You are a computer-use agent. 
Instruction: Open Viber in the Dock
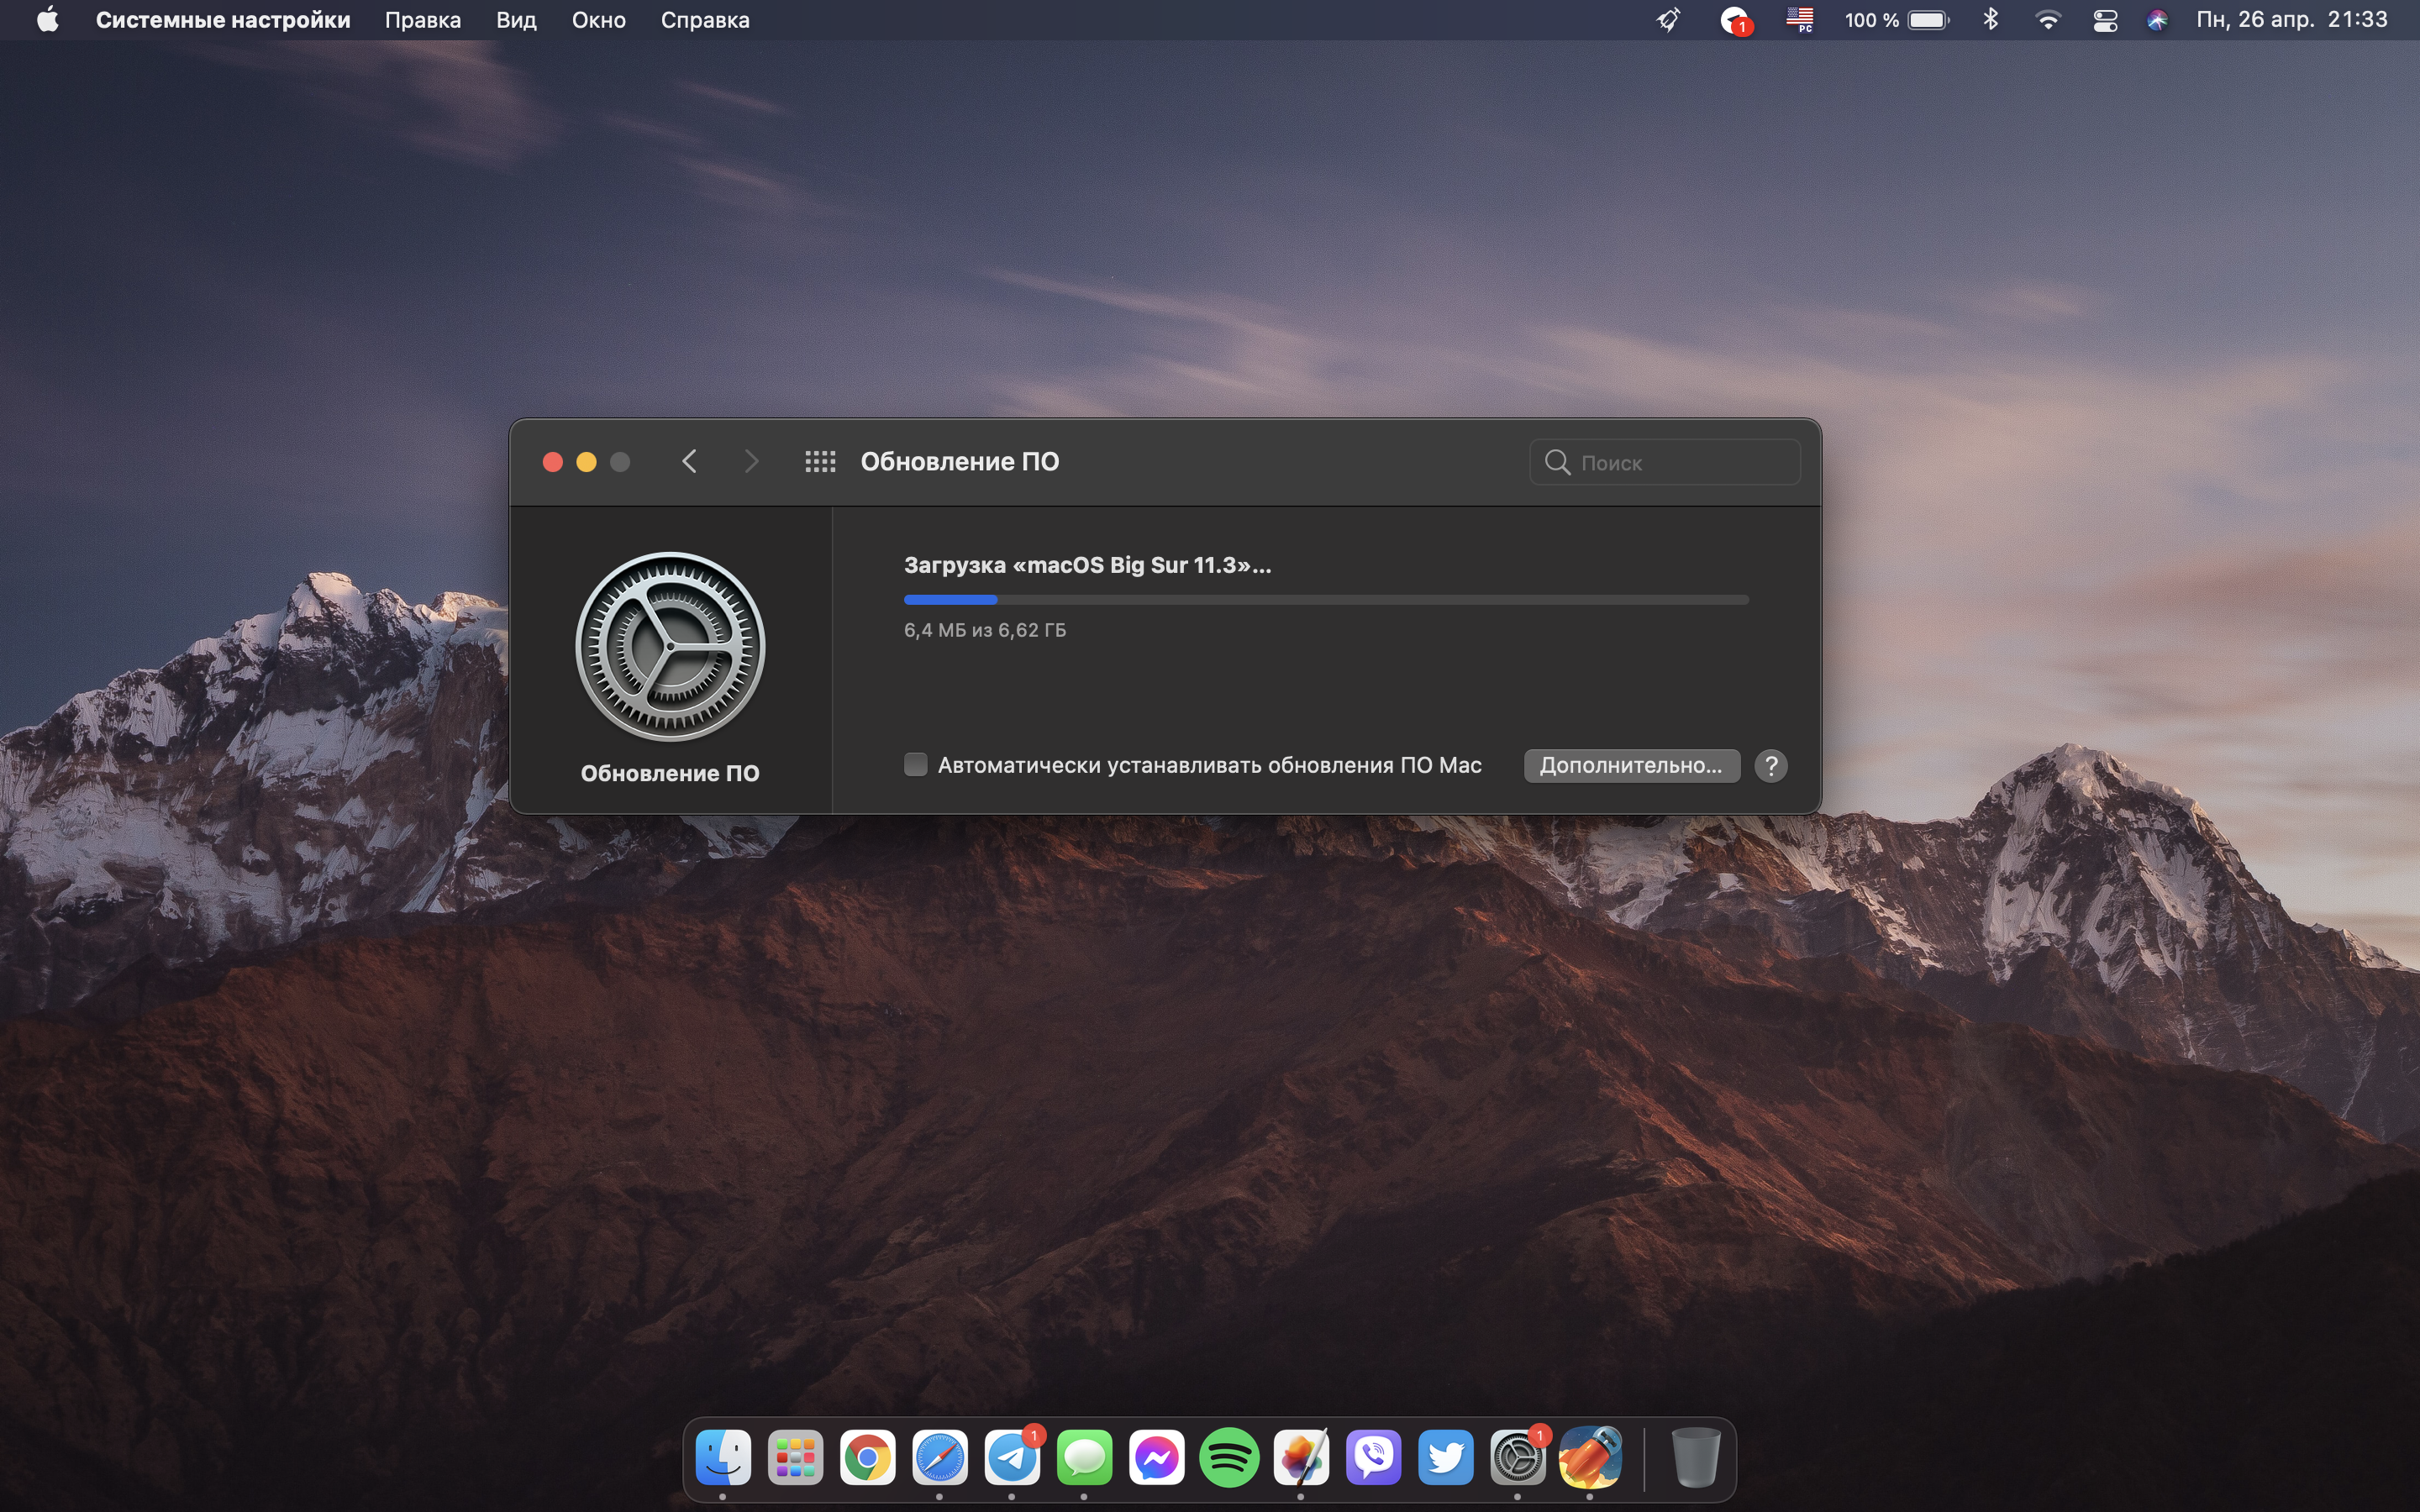1373,1458
